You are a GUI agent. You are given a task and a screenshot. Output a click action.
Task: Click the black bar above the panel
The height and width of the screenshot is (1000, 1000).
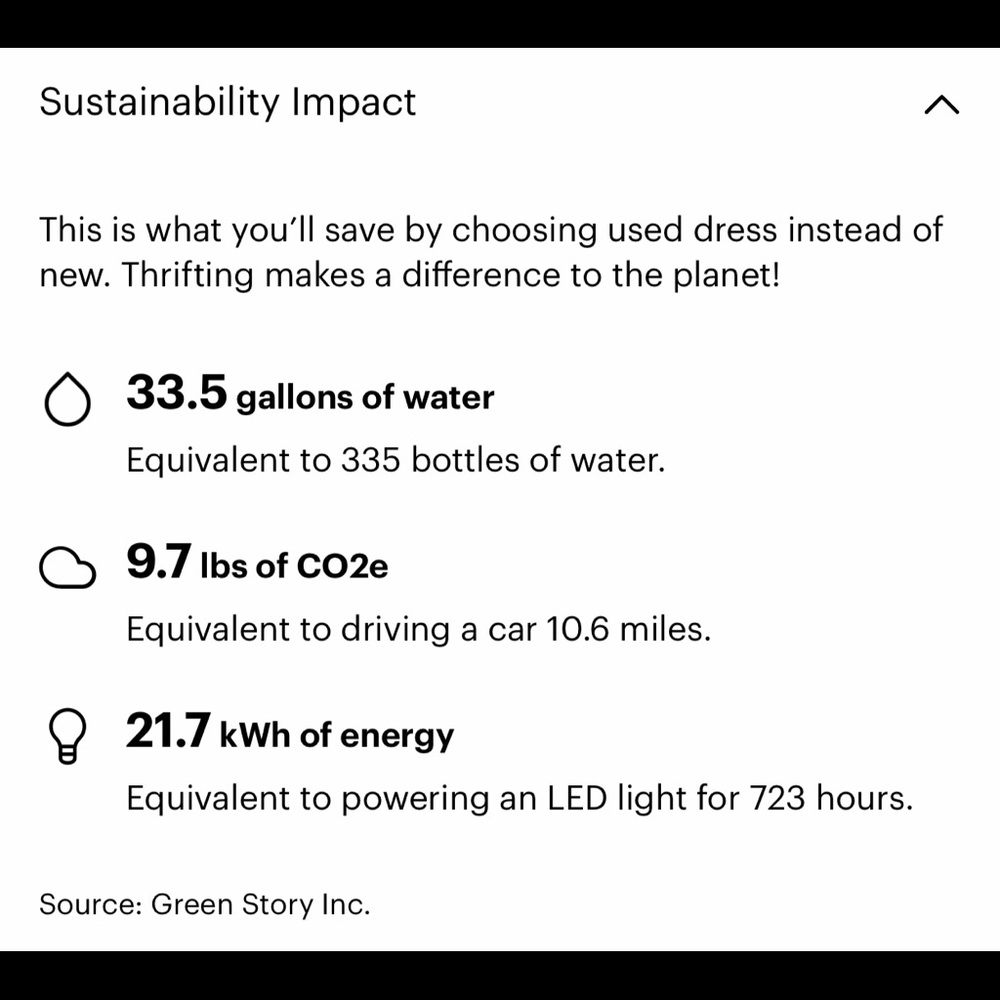500,23
